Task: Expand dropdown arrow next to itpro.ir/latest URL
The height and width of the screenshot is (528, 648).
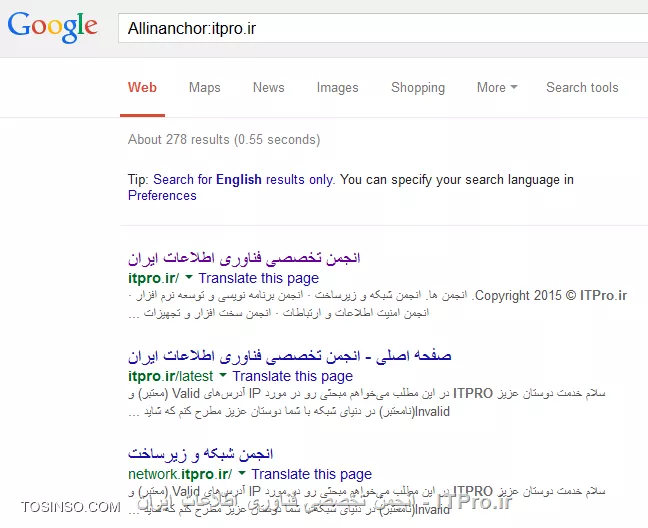Action: (x=223, y=375)
